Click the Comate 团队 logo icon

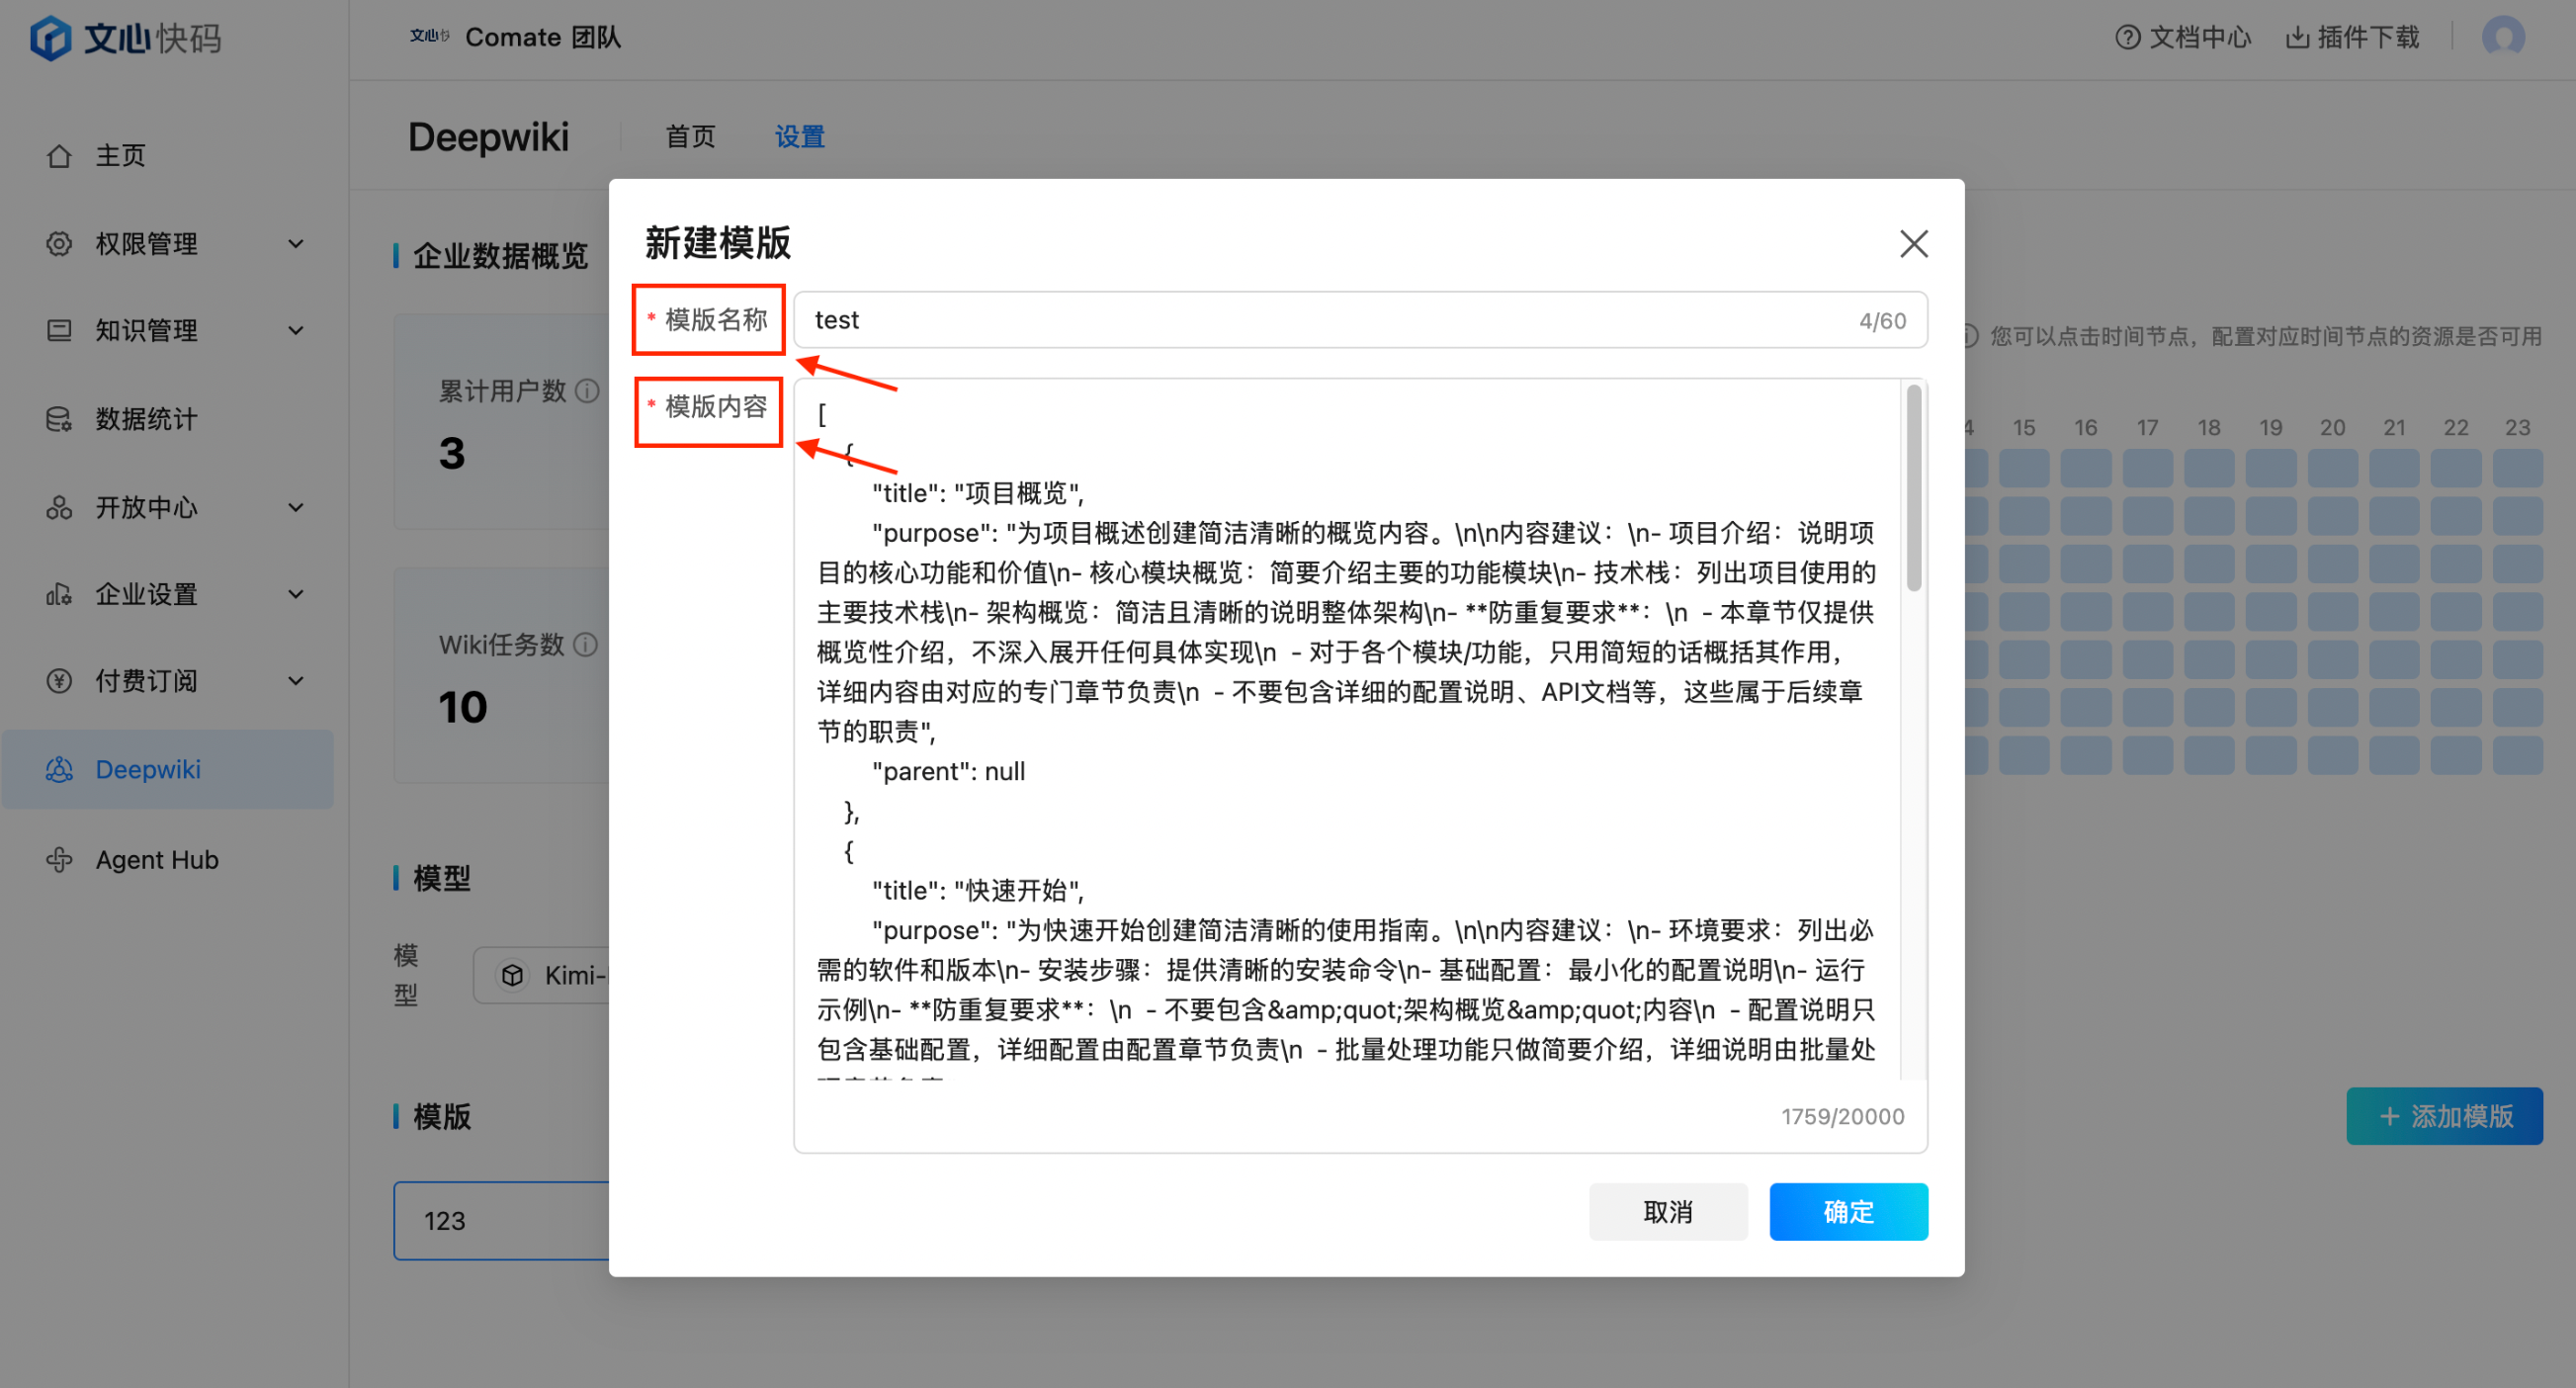[x=430, y=36]
